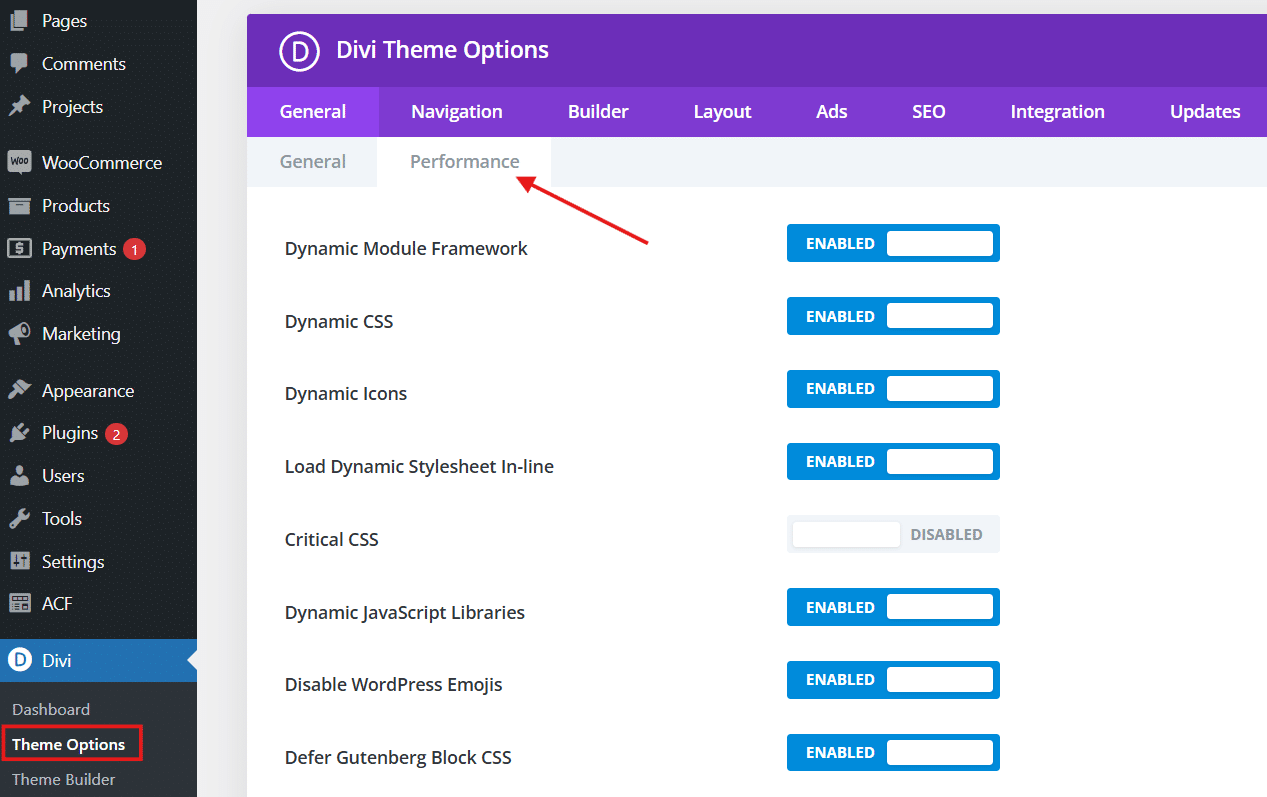Disable the Dynamic CSS toggle

tap(893, 315)
